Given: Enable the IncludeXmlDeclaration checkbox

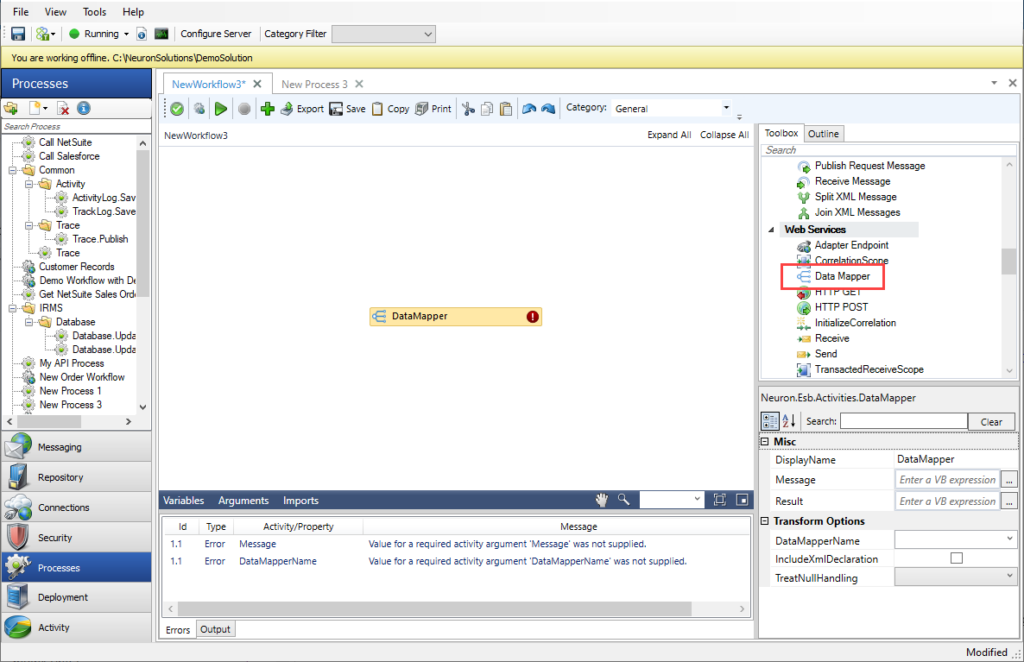Looking at the screenshot, I should [956, 559].
